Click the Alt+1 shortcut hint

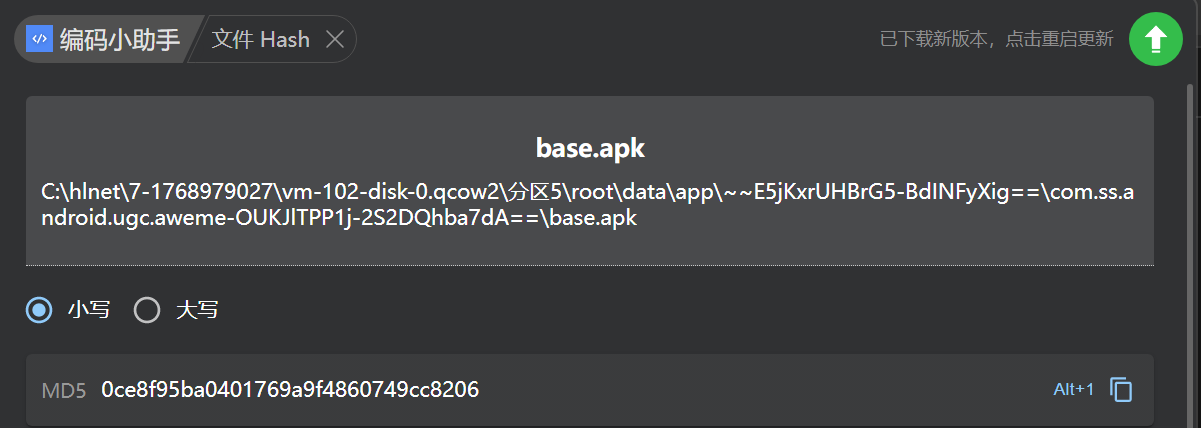click(x=1074, y=389)
